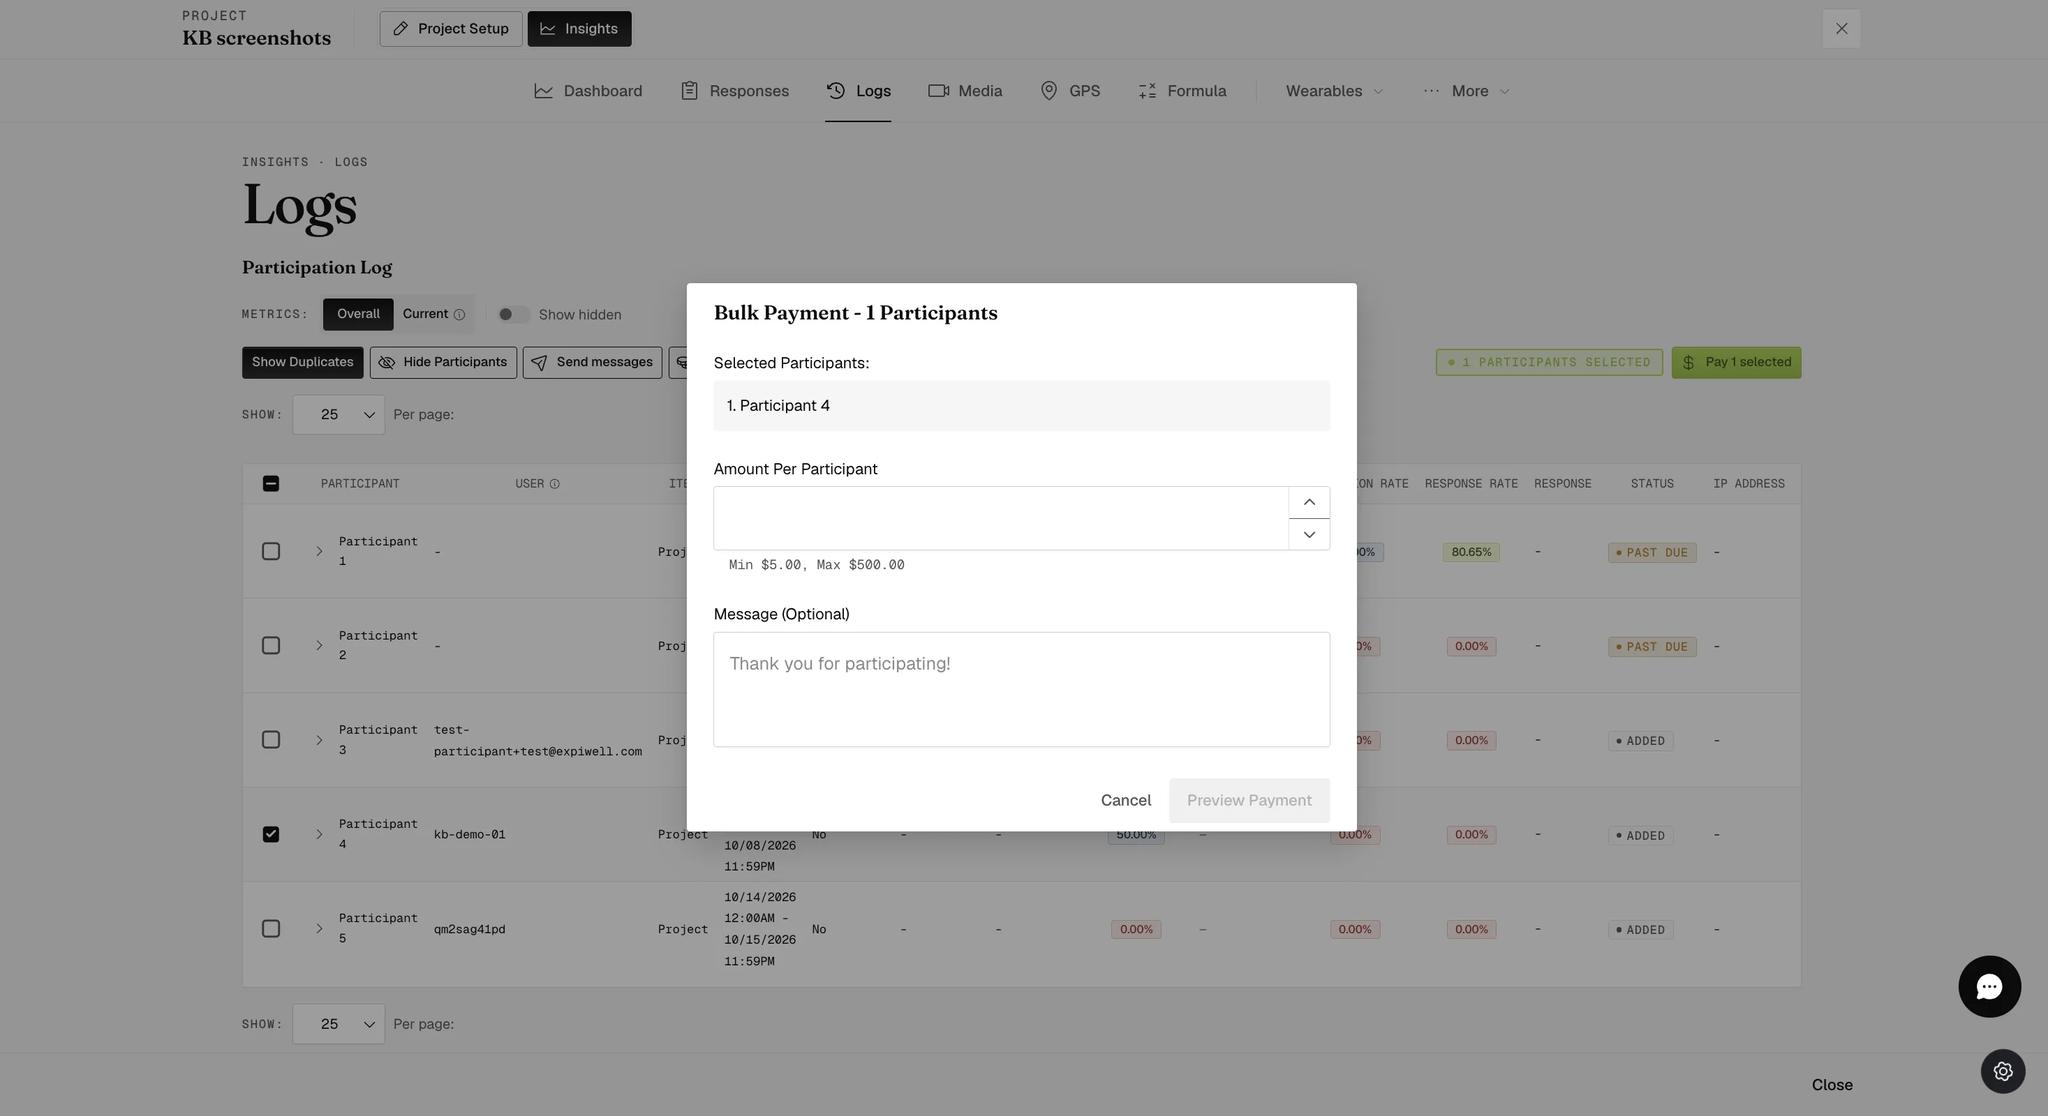Image resolution: width=2048 pixels, height=1116 pixels.
Task: Open the Formula tab
Action: pos(1182,91)
